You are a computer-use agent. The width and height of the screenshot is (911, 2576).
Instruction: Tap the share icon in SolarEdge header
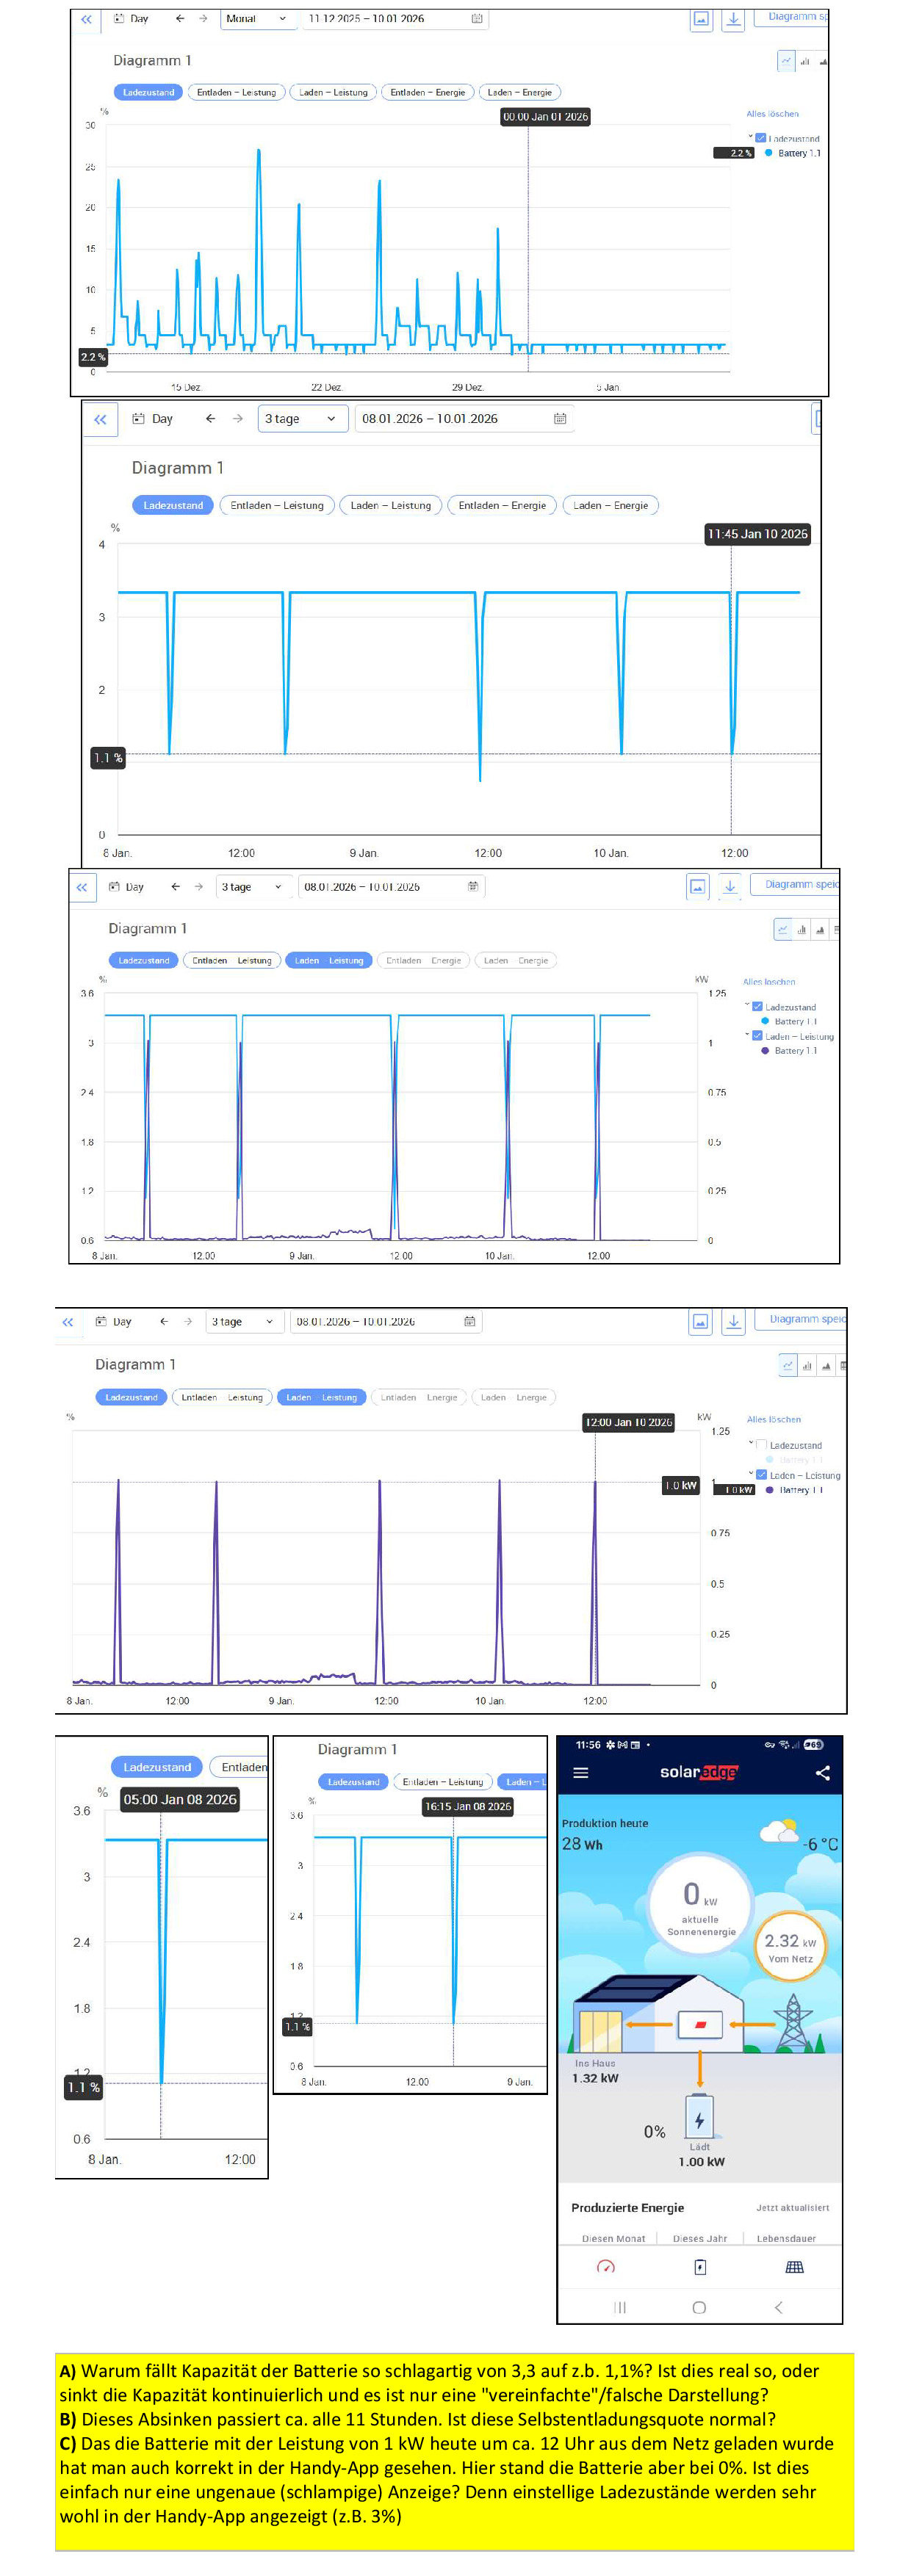point(822,1772)
